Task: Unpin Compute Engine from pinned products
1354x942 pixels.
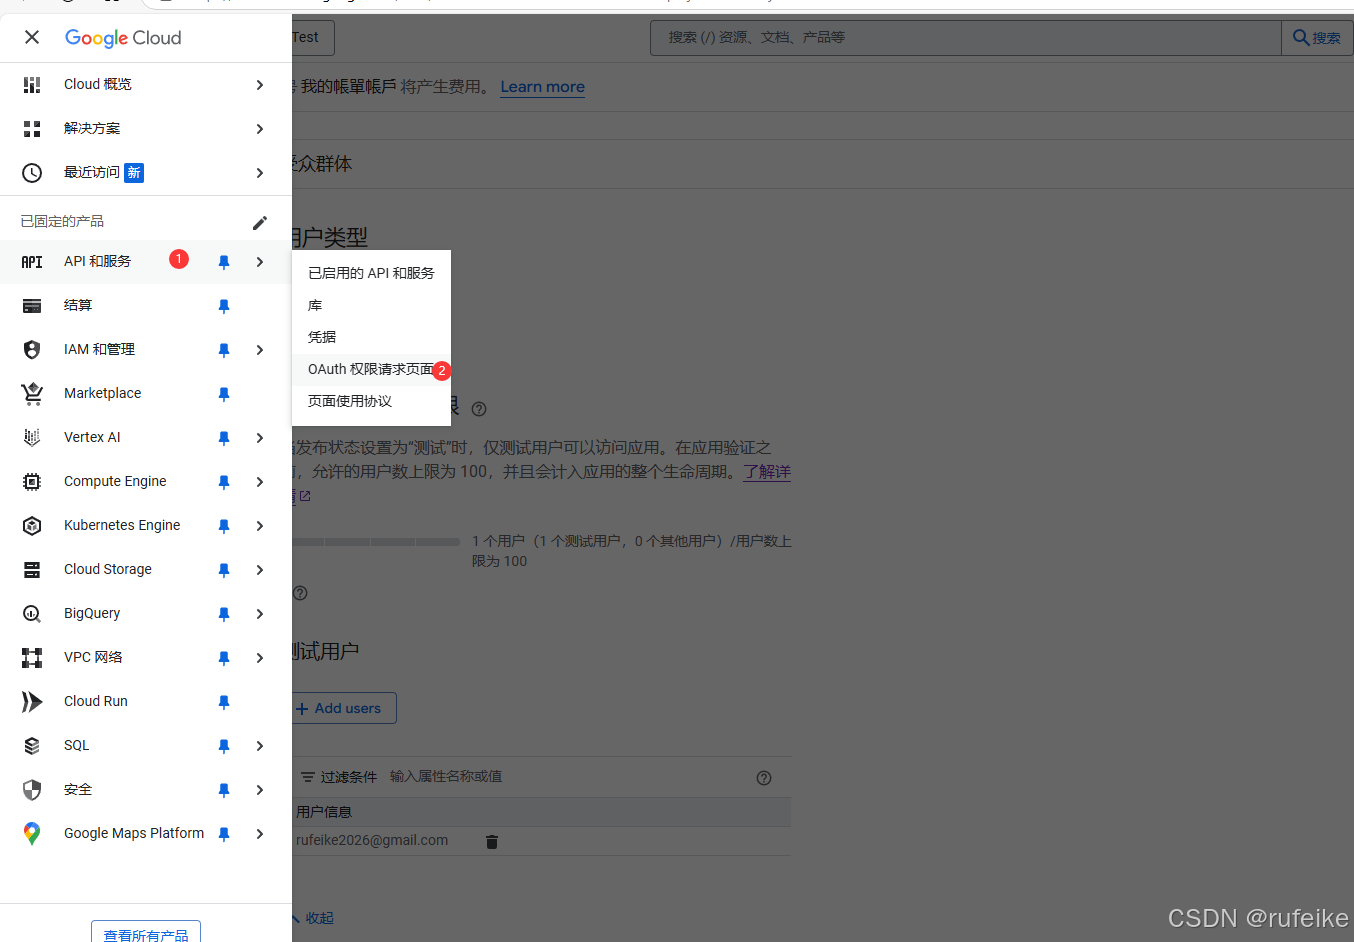Action: pyautogui.click(x=224, y=482)
